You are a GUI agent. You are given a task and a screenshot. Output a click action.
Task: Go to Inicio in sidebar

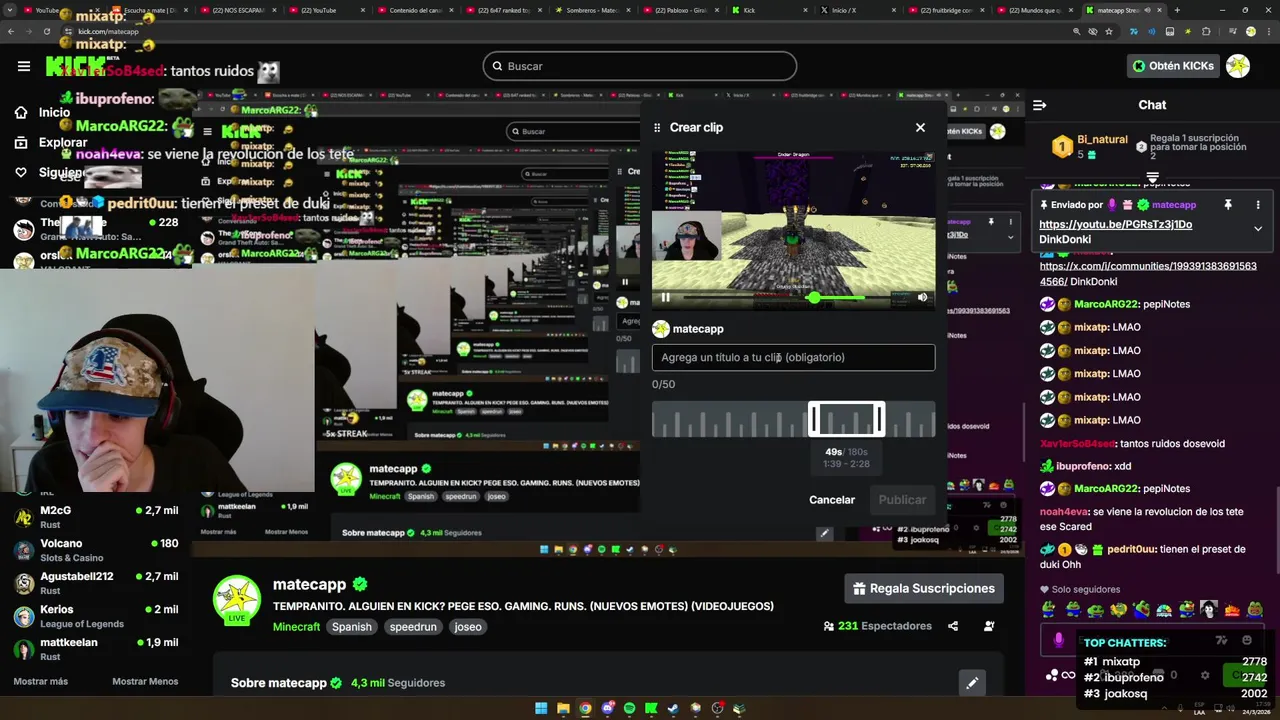(42, 112)
